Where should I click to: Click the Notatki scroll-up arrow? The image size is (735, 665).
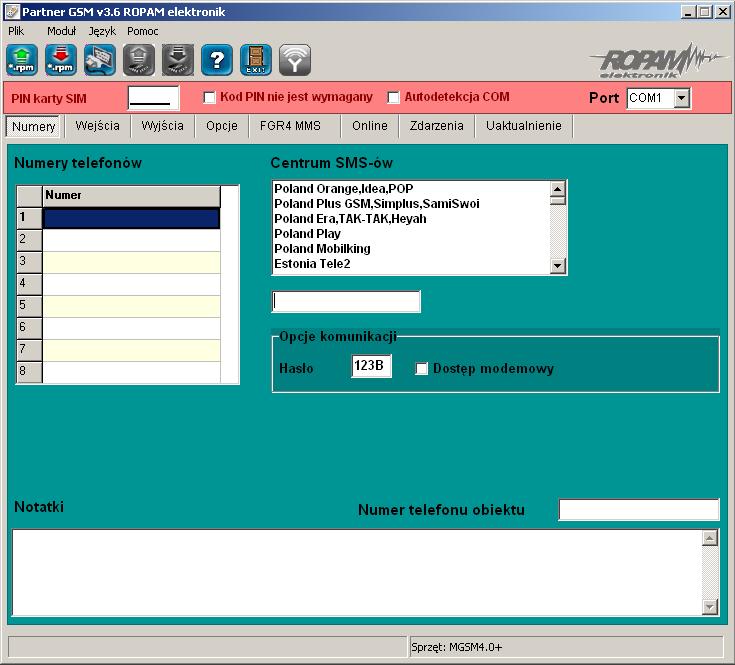[710, 538]
